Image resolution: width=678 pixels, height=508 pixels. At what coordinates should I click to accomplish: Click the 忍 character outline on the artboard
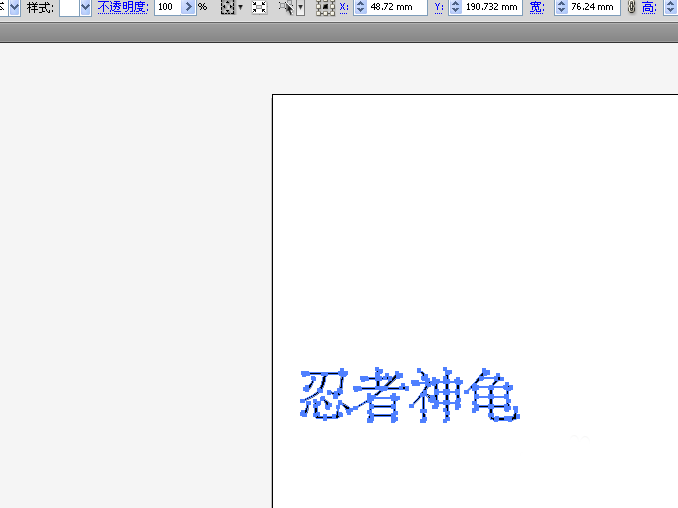324,394
